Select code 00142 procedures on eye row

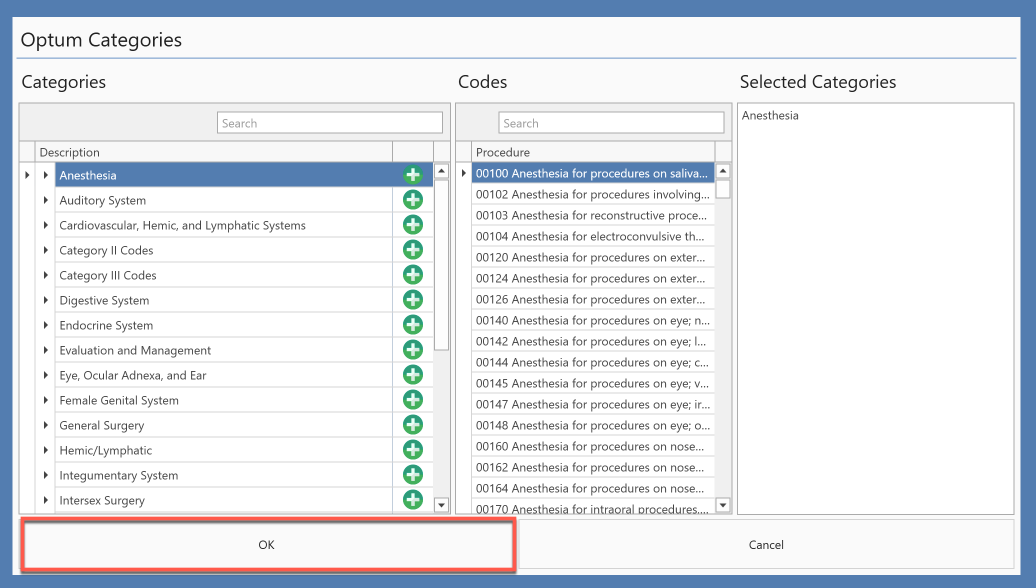(x=593, y=341)
